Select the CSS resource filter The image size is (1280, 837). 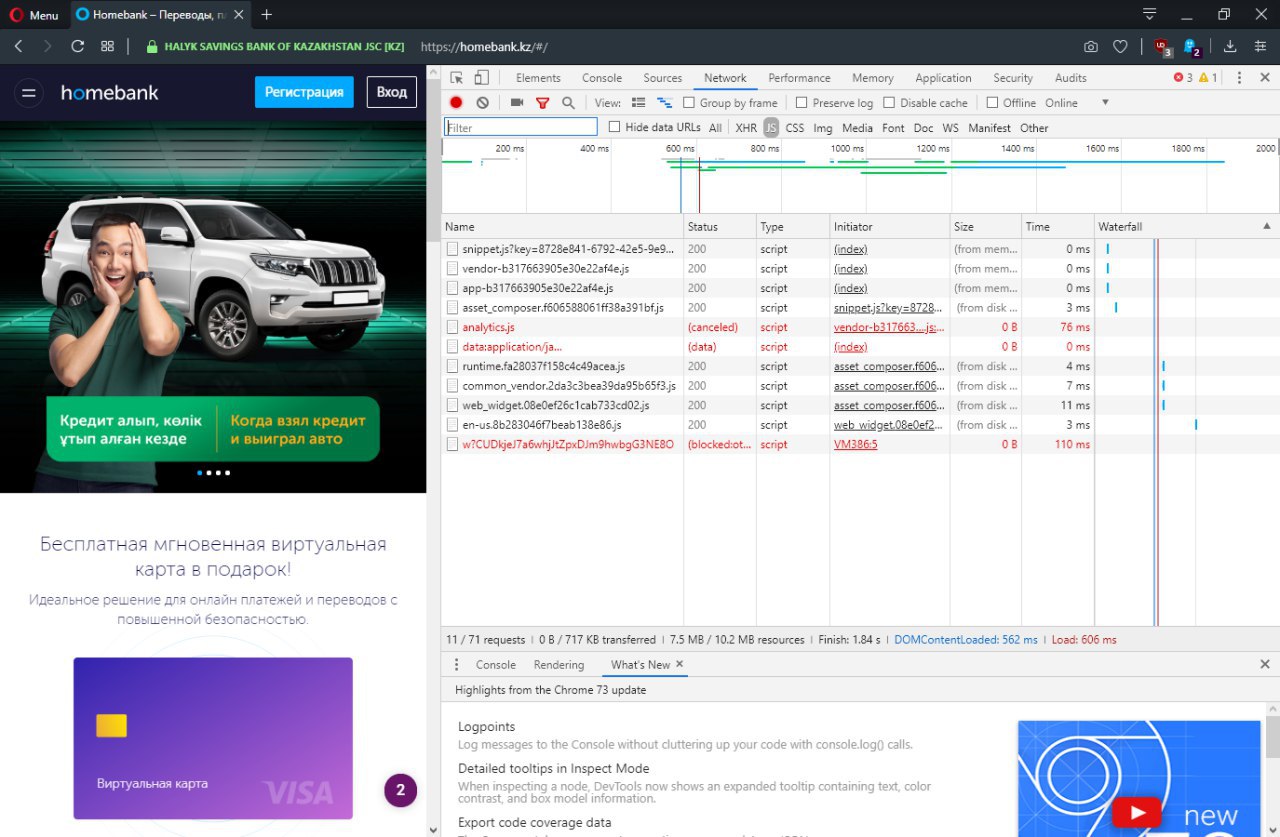tap(794, 128)
